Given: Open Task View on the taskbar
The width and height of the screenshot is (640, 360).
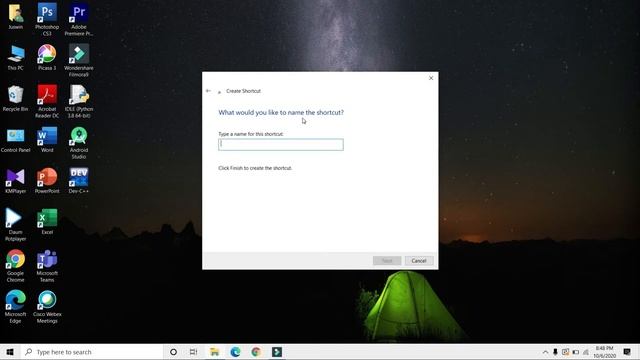Looking at the screenshot, I should (x=193, y=352).
